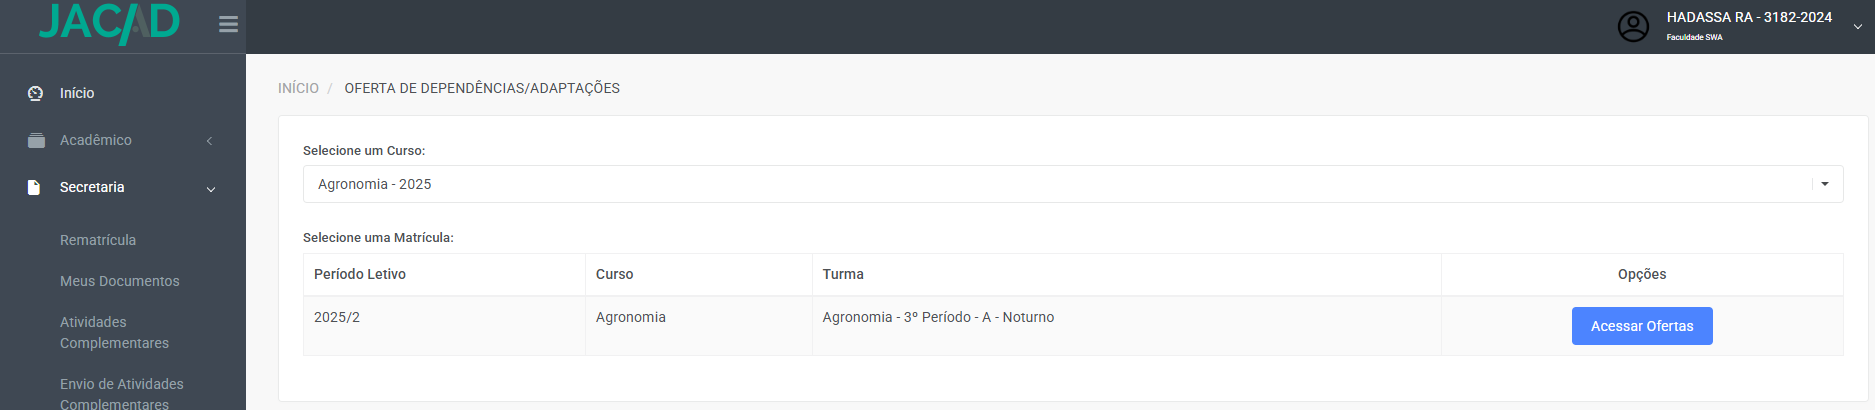Click the Acadêmico sidebar icon
Viewport: 1875px width, 410px height.
coord(36,140)
